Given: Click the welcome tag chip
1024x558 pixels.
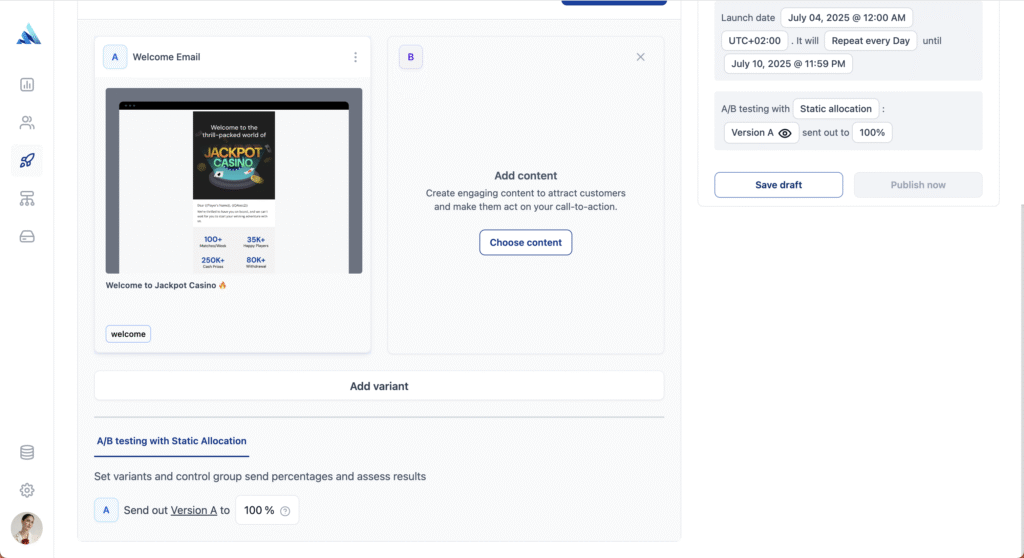Looking at the screenshot, I should pos(128,334).
